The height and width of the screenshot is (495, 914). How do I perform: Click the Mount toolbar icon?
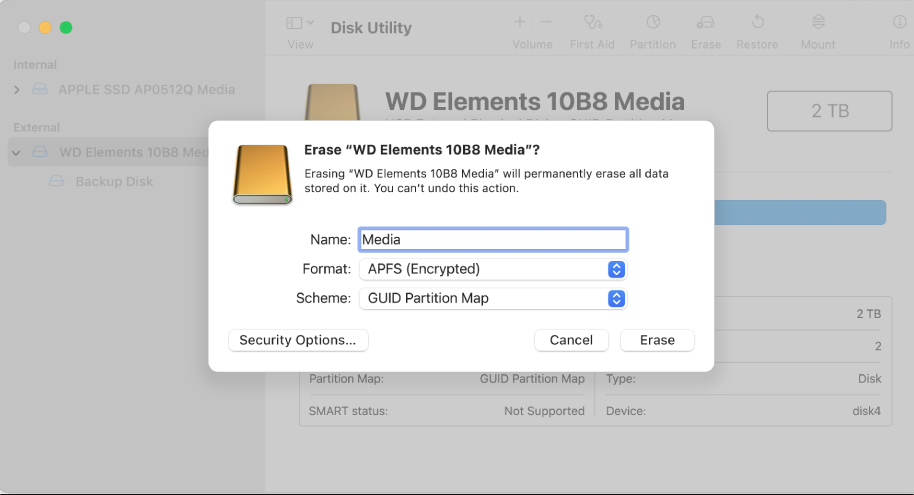click(818, 22)
